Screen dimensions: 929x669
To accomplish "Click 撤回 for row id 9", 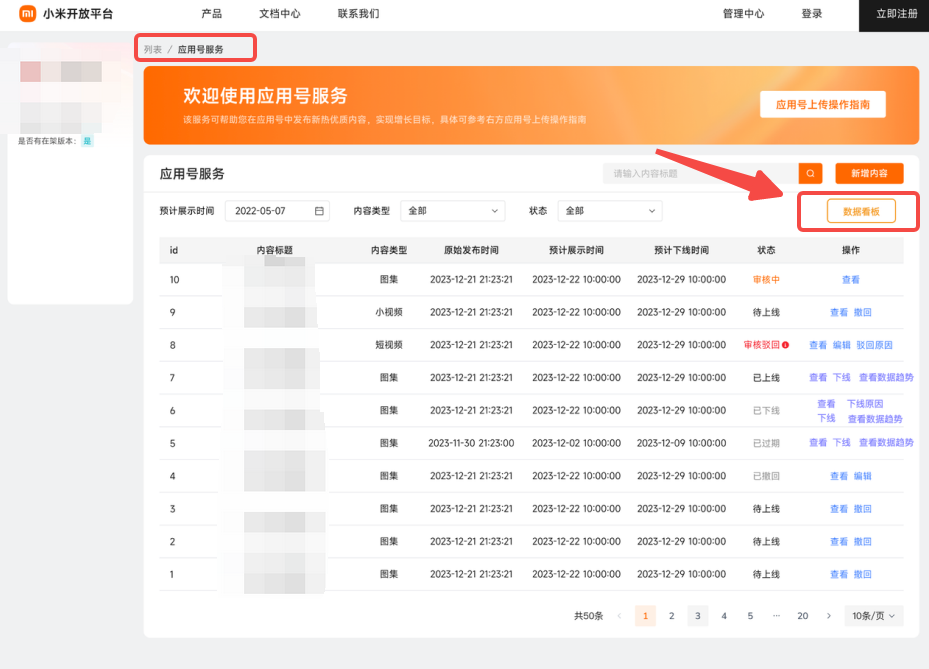I will coord(863,312).
